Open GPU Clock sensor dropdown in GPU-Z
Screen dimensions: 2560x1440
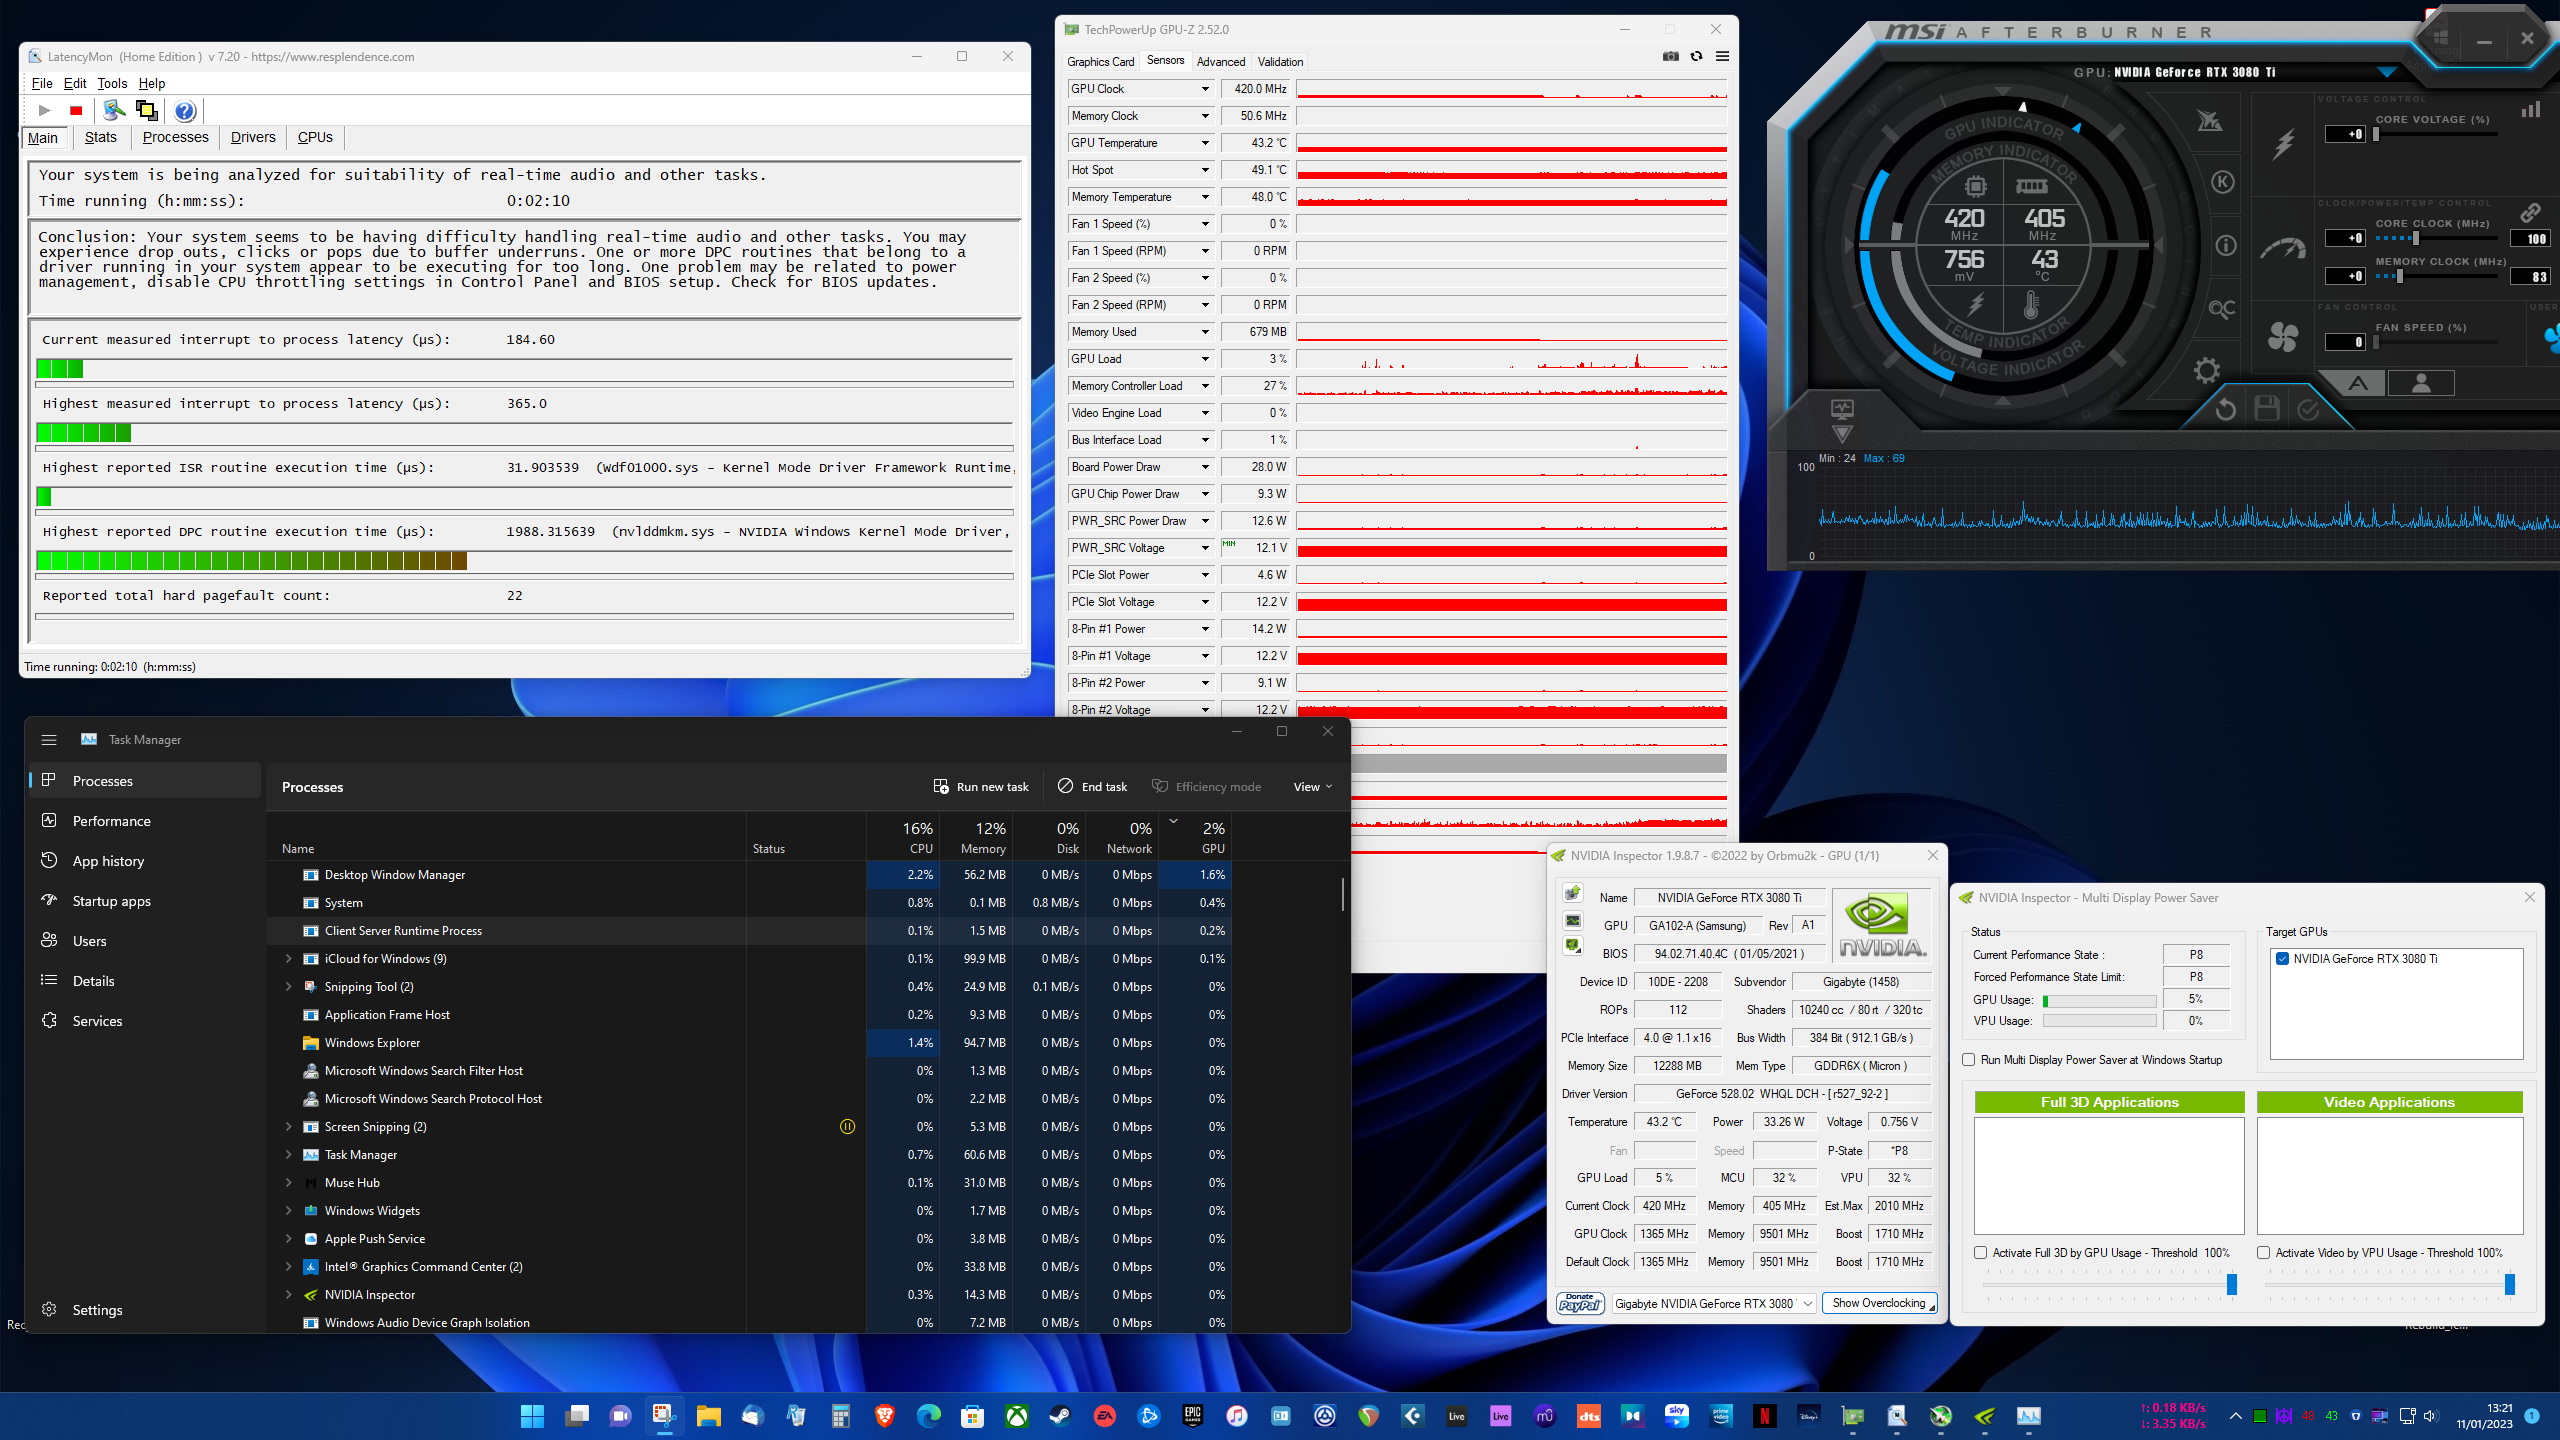[1205, 89]
